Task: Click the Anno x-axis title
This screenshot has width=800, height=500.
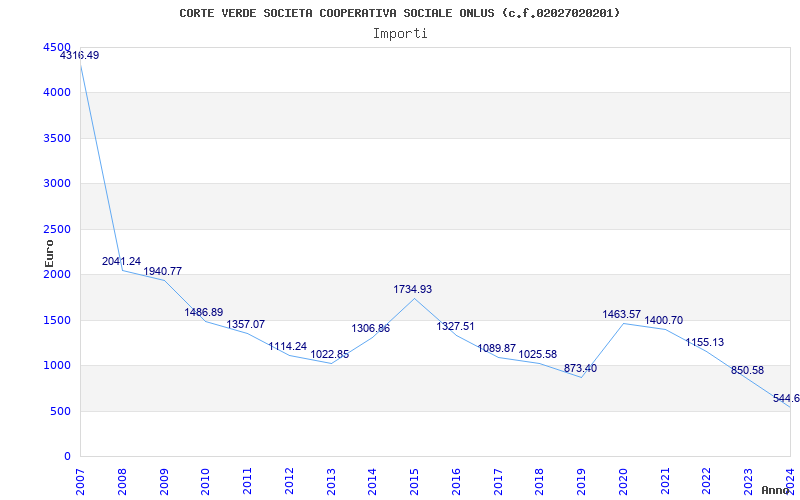Action: coord(776,490)
